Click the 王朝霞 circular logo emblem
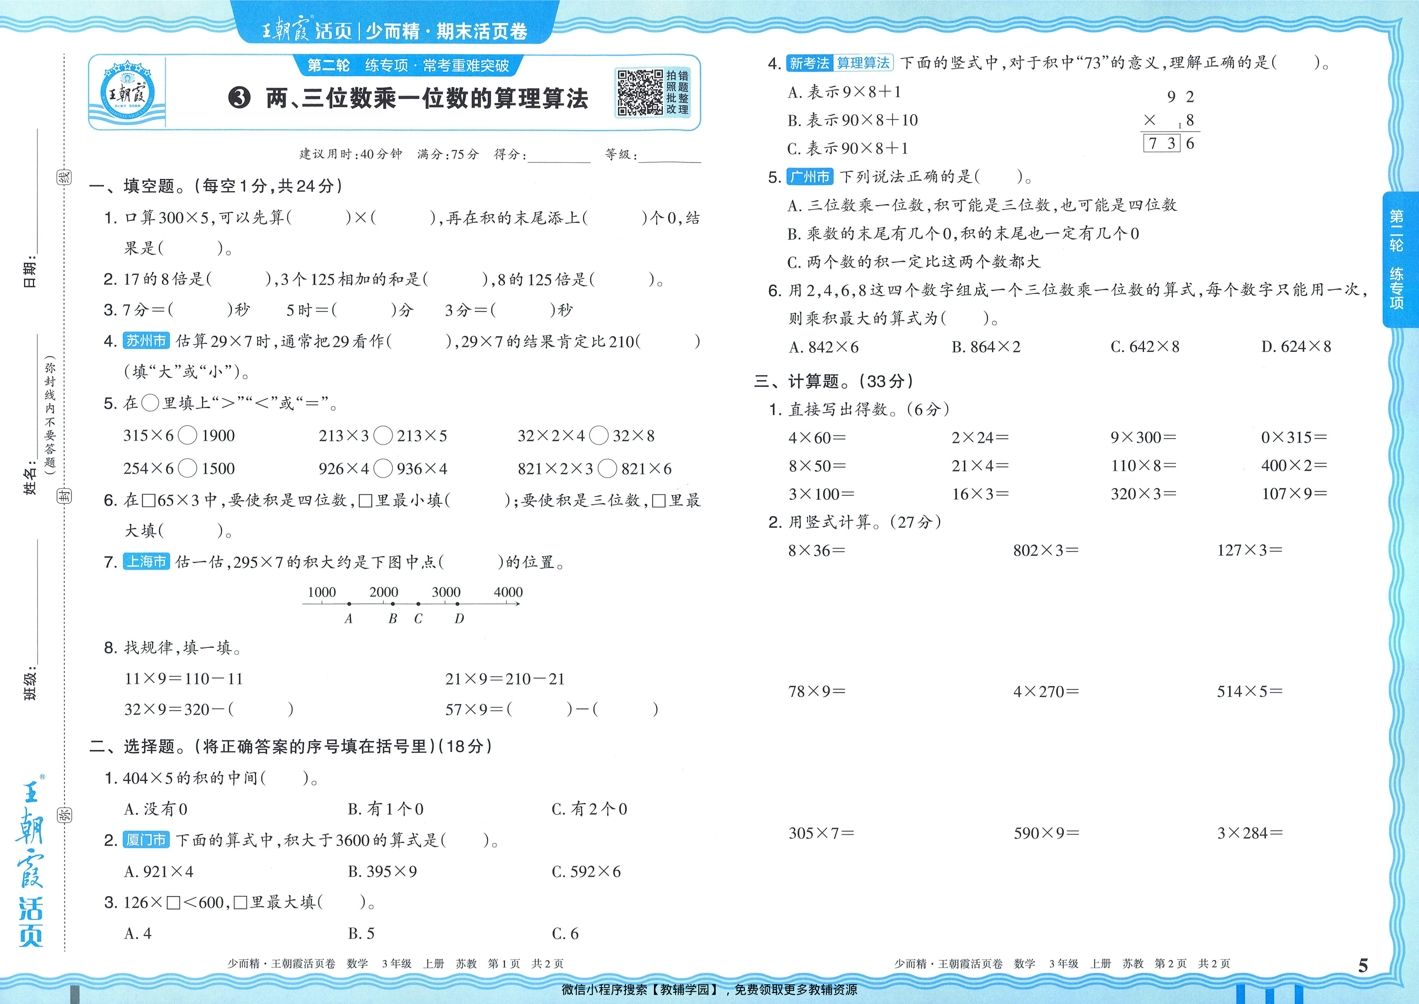Viewport: 1419px width, 1004px height. coord(129,92)
